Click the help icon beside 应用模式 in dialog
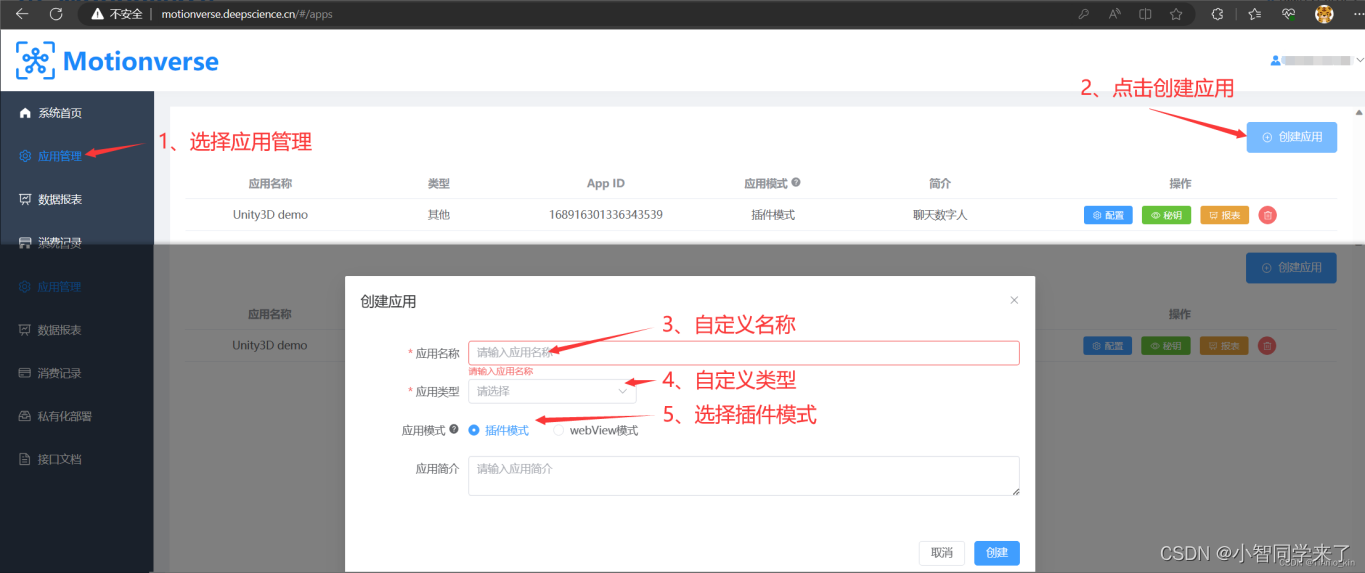Screen dimensions: 1365x573 point(454,430)
